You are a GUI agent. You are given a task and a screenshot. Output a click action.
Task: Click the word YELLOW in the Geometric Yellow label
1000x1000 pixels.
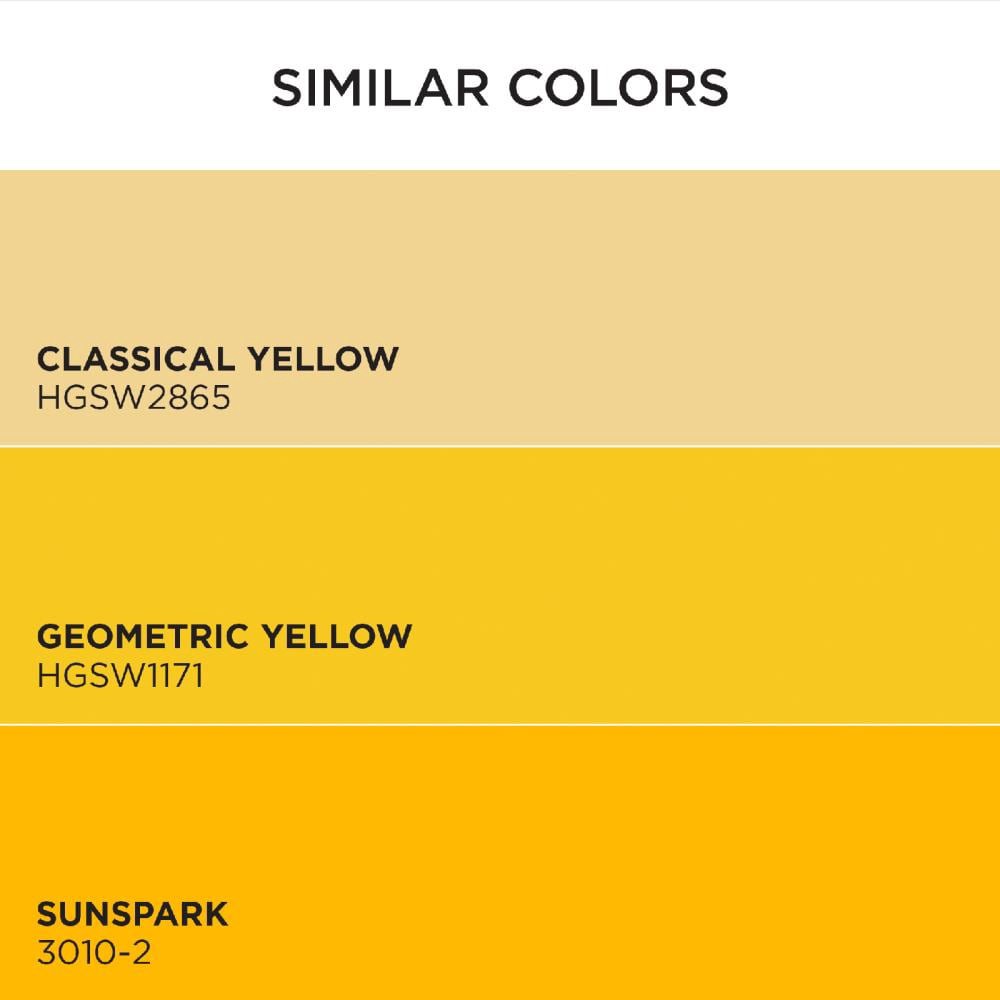tap(337, 636)
